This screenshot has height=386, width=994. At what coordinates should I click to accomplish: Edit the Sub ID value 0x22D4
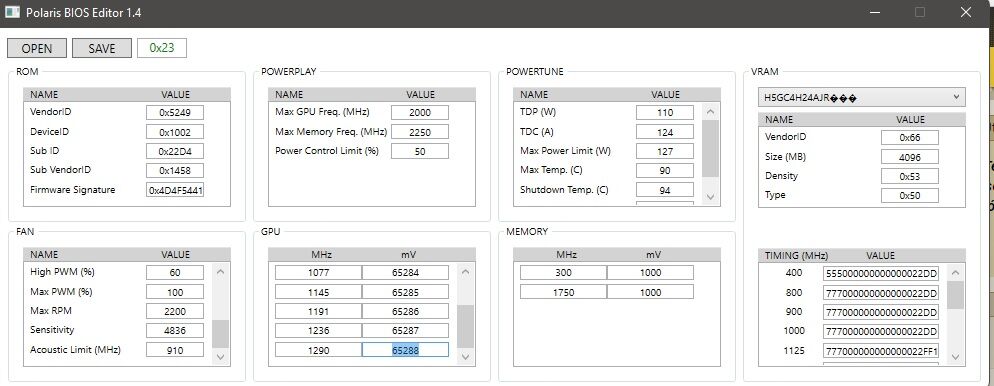[175, 151]
